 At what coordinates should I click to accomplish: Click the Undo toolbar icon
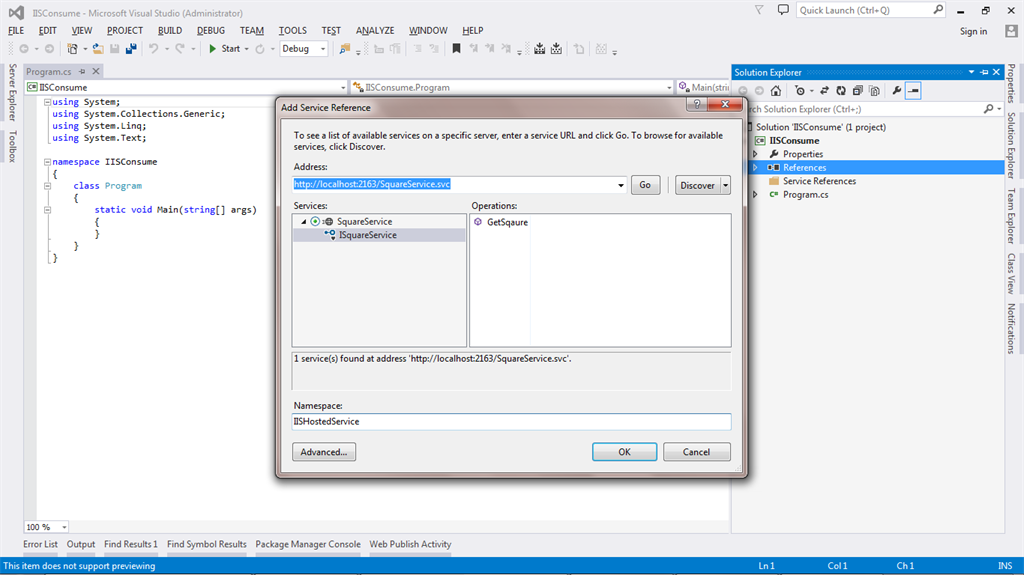click(153, 49)
